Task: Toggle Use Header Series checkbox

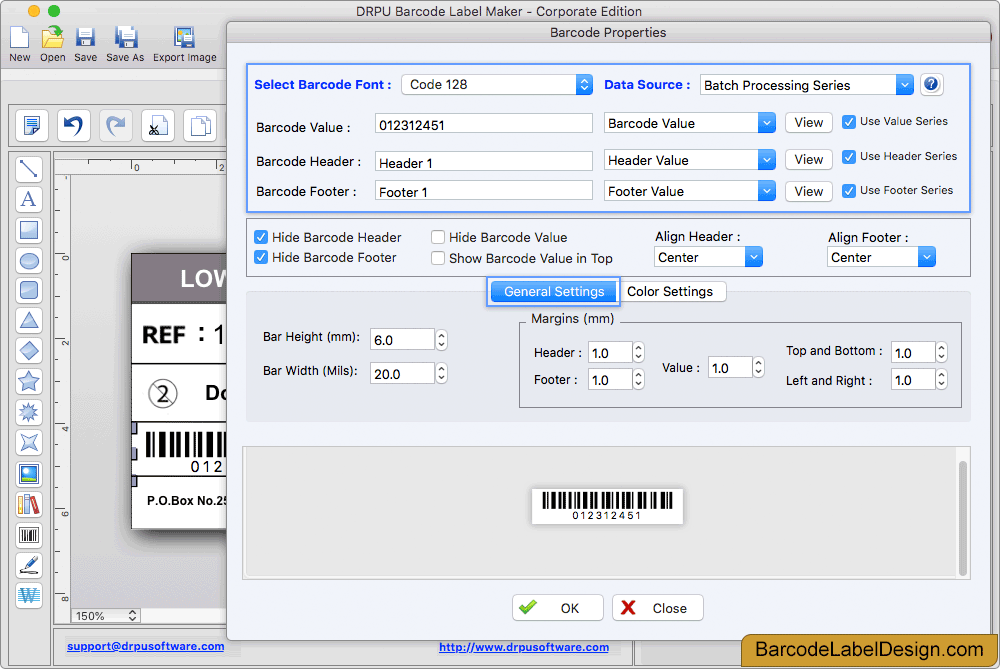Action: (x=849, y=157)
